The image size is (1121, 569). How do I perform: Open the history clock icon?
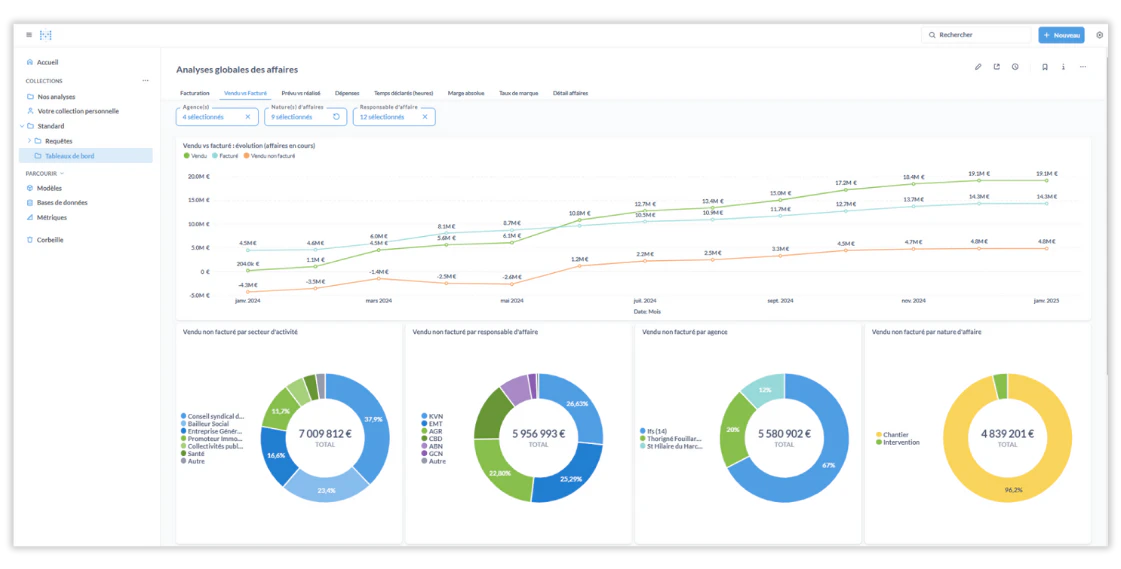1014,67
